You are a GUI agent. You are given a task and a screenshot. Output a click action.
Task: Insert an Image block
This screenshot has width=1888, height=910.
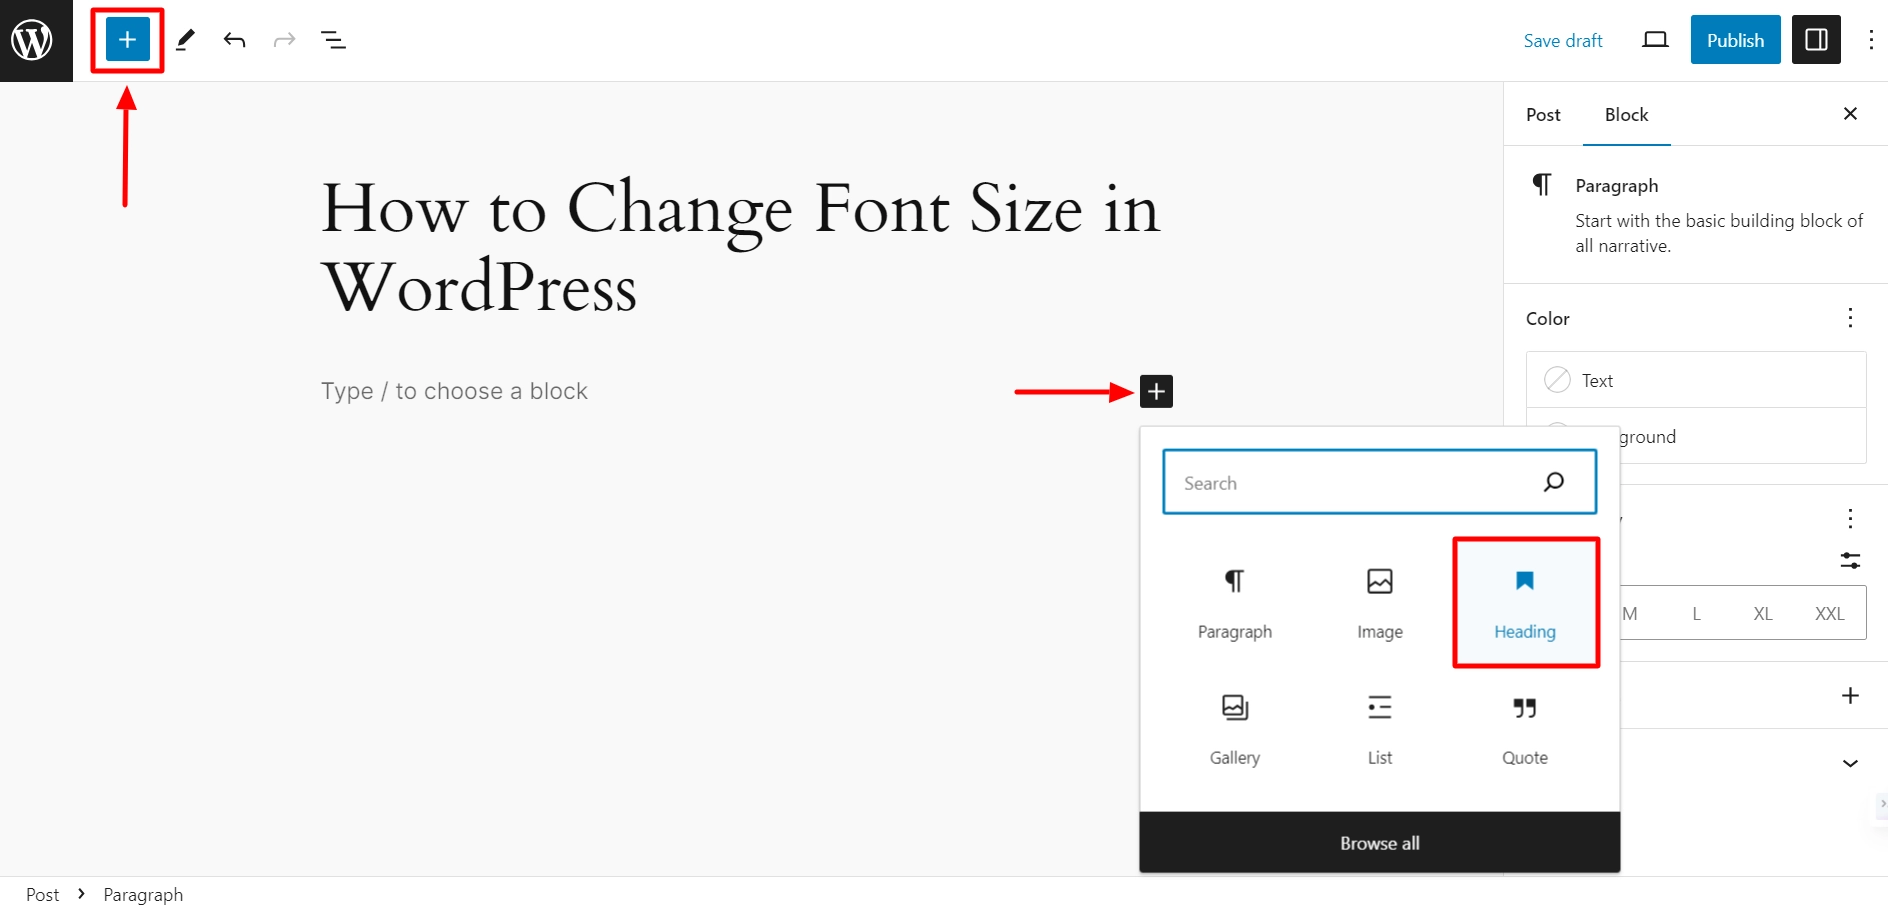point(1380,603)
